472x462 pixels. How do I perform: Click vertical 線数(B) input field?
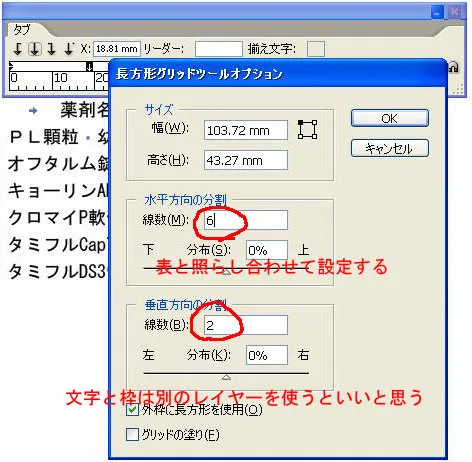tap(246, 325)
